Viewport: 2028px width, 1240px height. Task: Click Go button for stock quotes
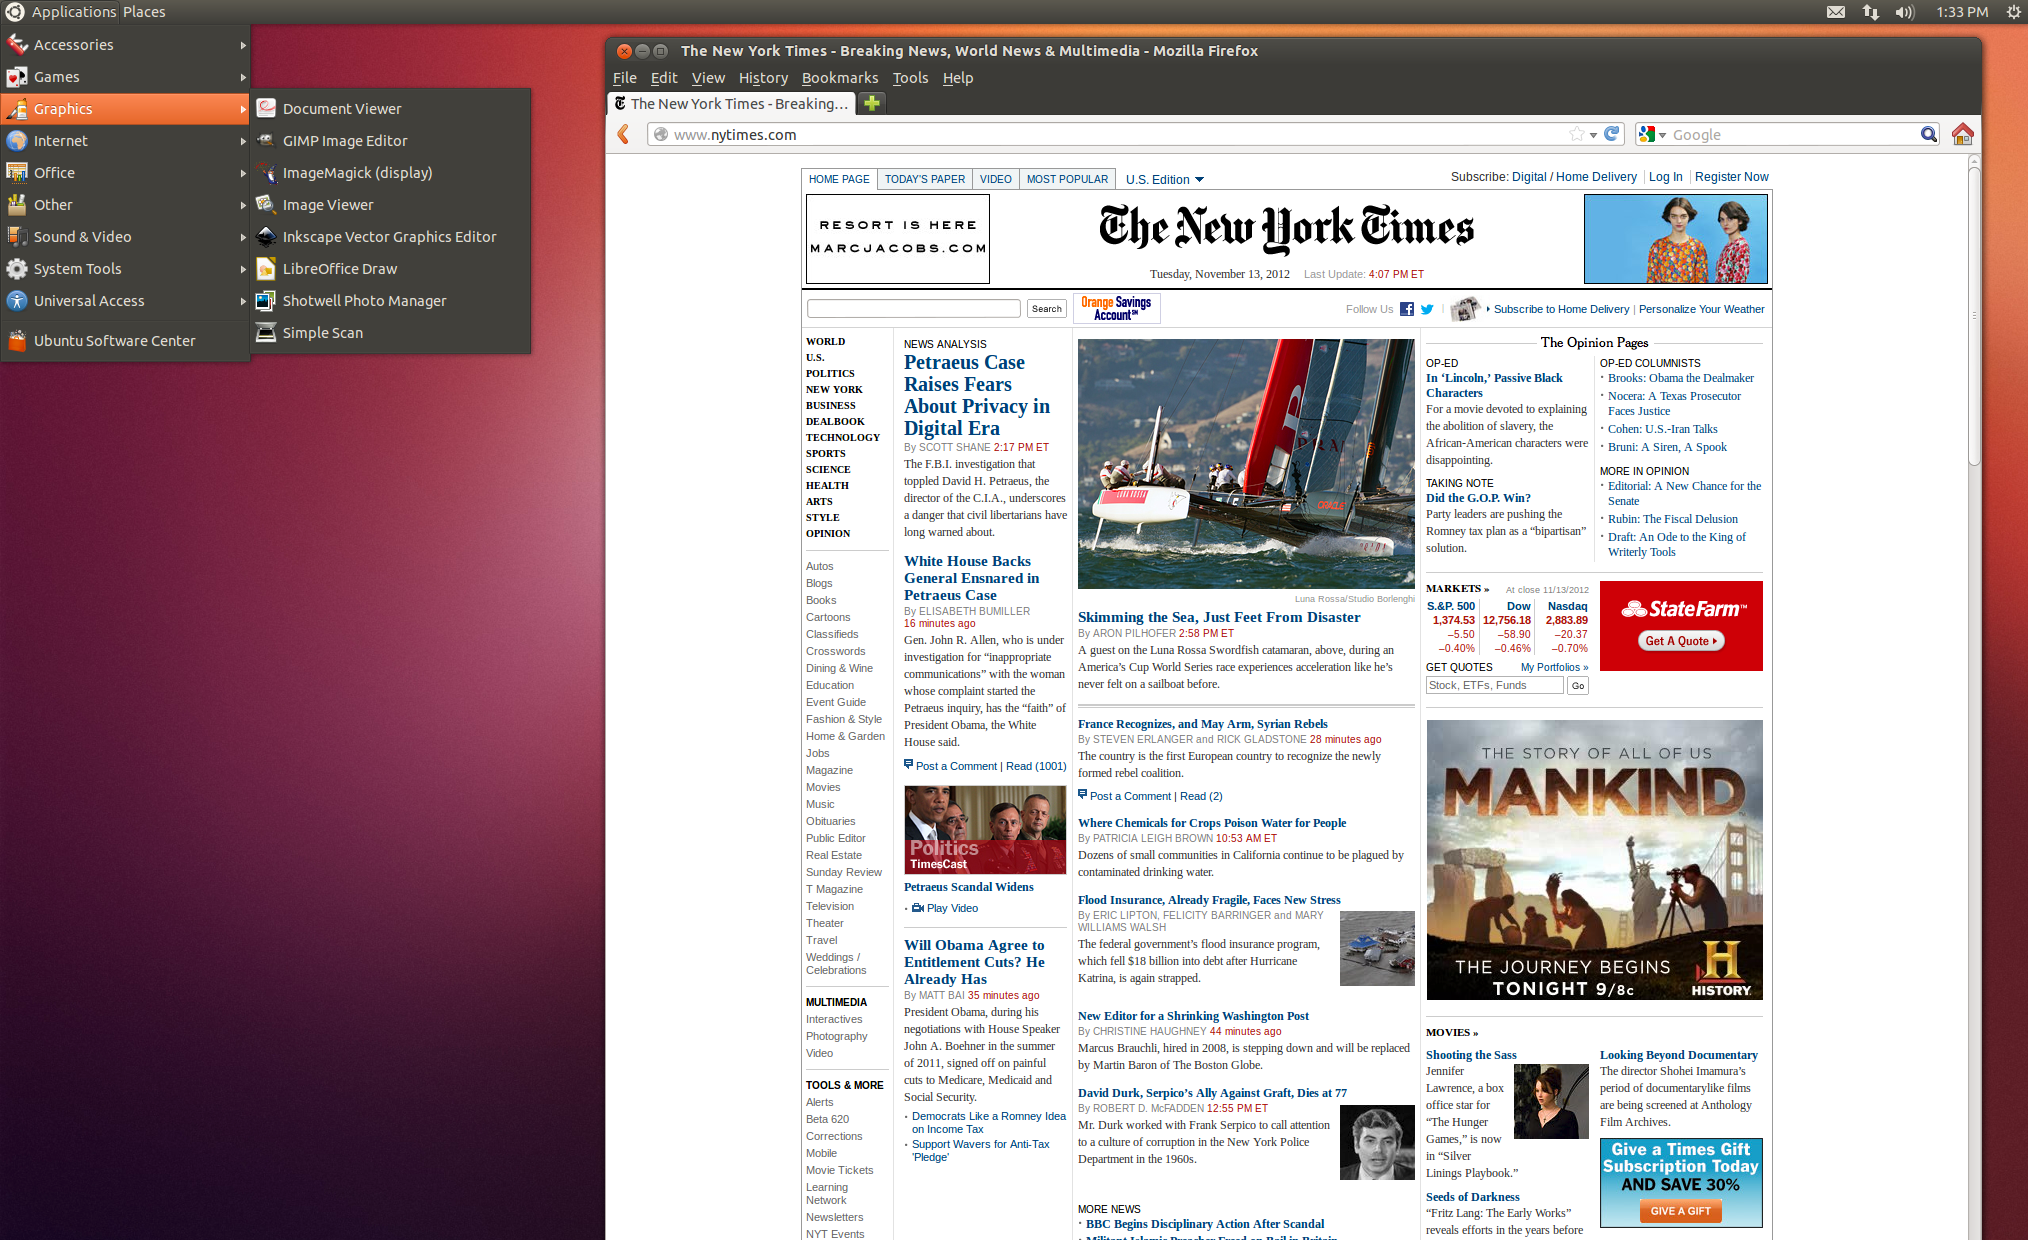coord(1577,686)
